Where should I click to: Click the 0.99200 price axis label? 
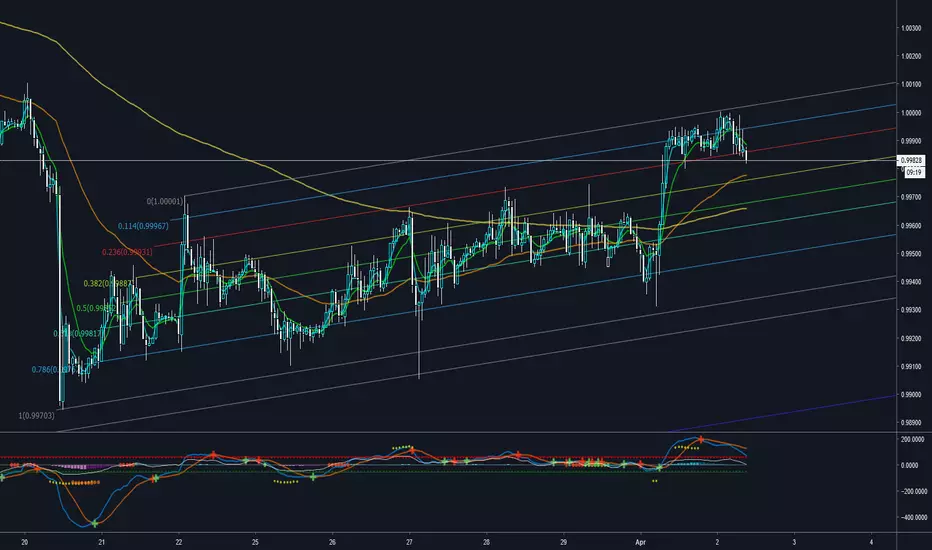pos(911,338)
